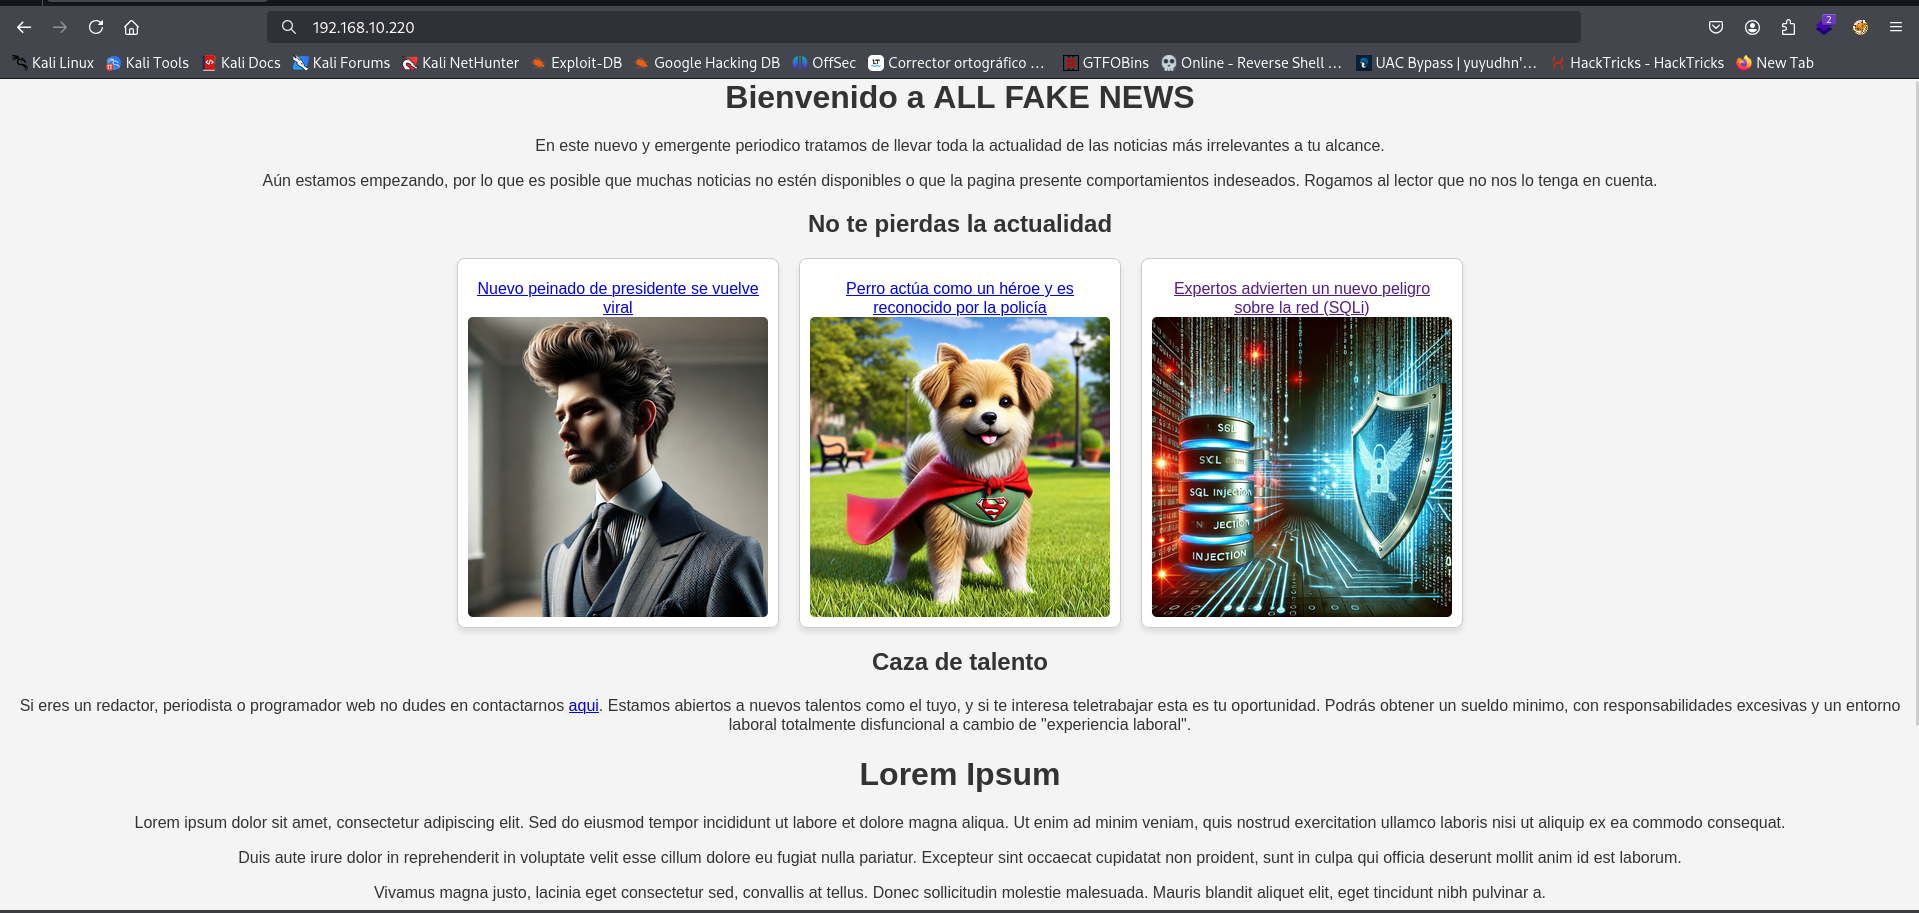
Task: Open the Kali Tools bookmark
Action: pos(147,63)
